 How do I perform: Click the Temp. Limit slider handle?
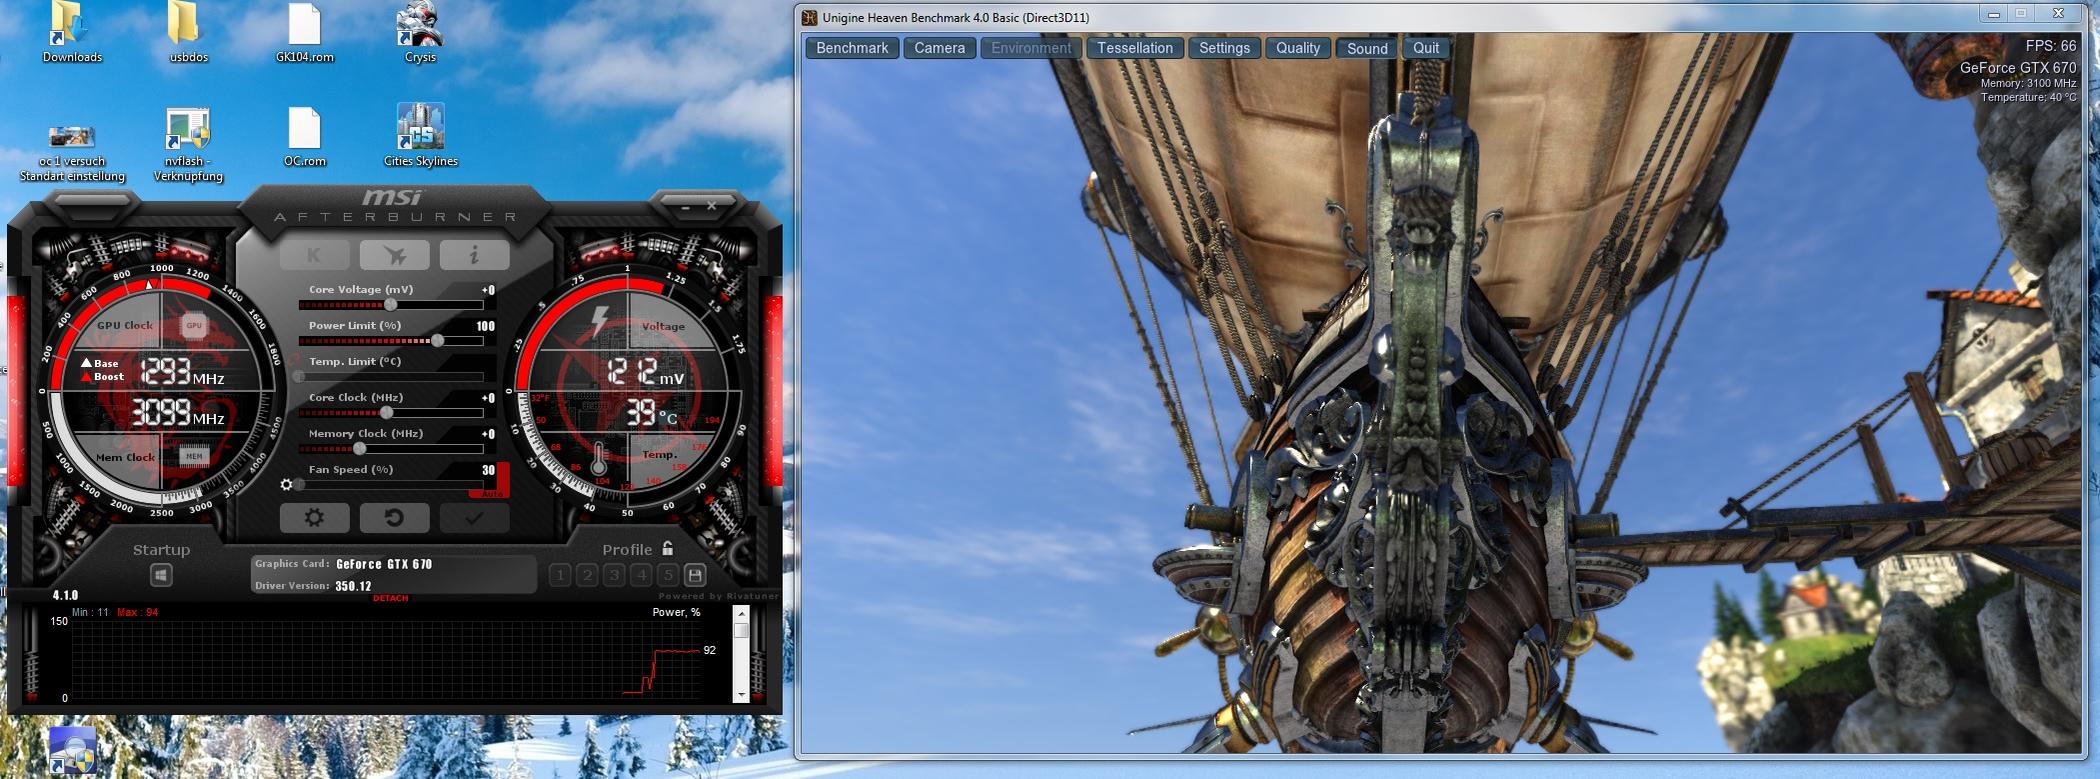coord(299,376)
